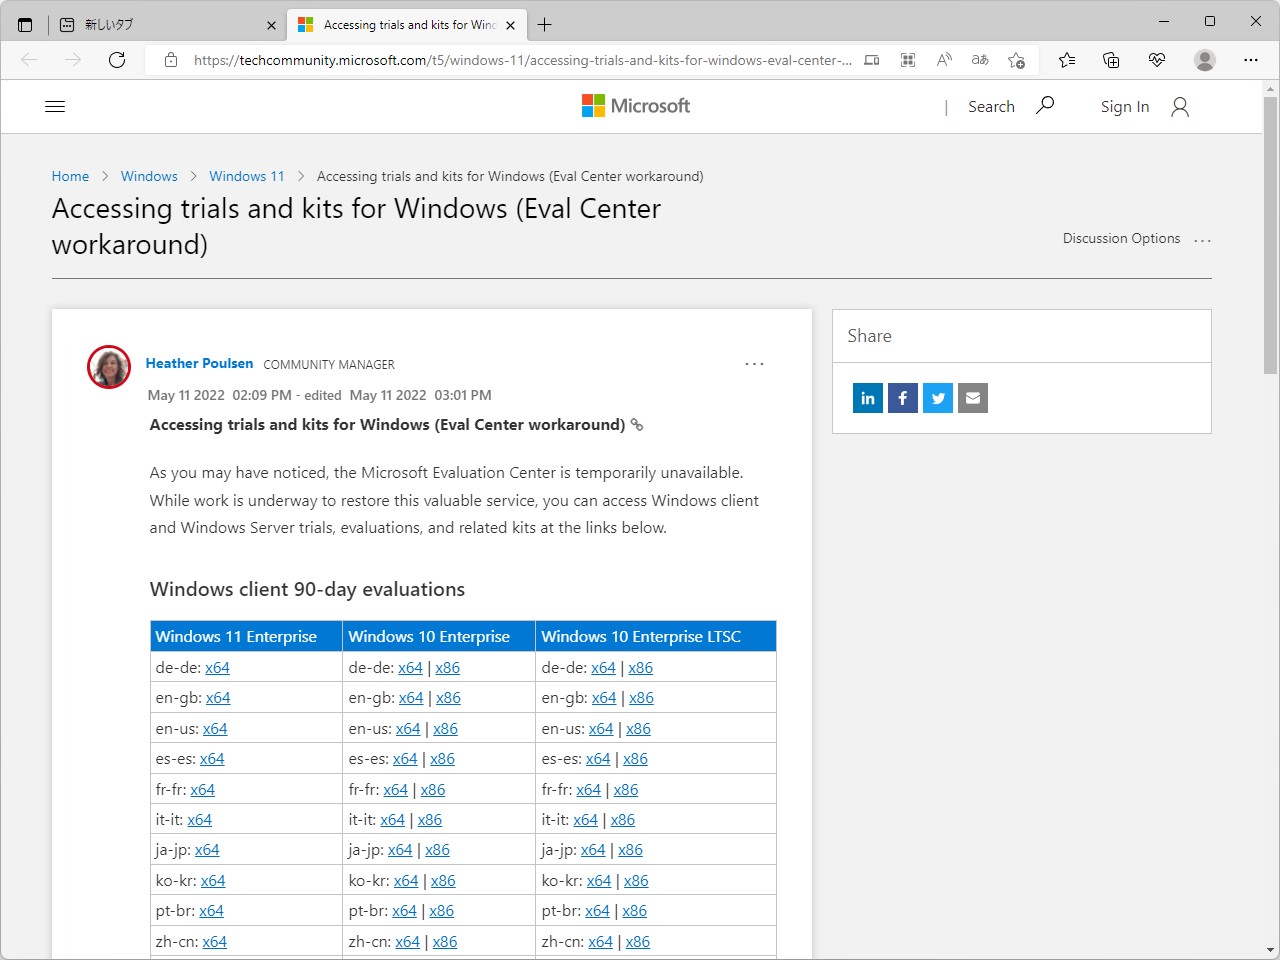Share post on Twitter
The image size is (1280, 960).
click(x=938, y=398)
